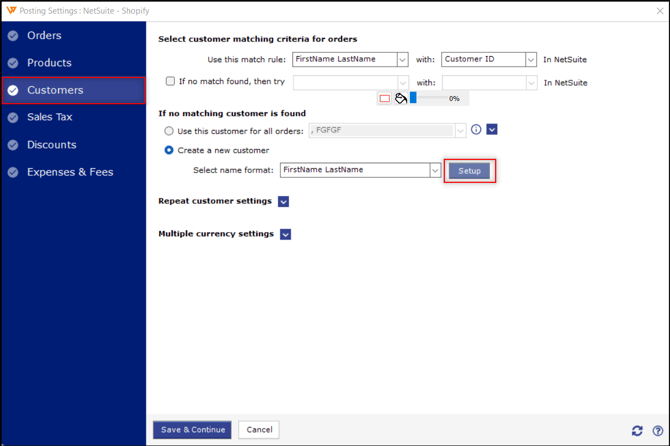Switch to the Sales Tax section
This screenshot has height=446, width=670.
pos(50,117)
